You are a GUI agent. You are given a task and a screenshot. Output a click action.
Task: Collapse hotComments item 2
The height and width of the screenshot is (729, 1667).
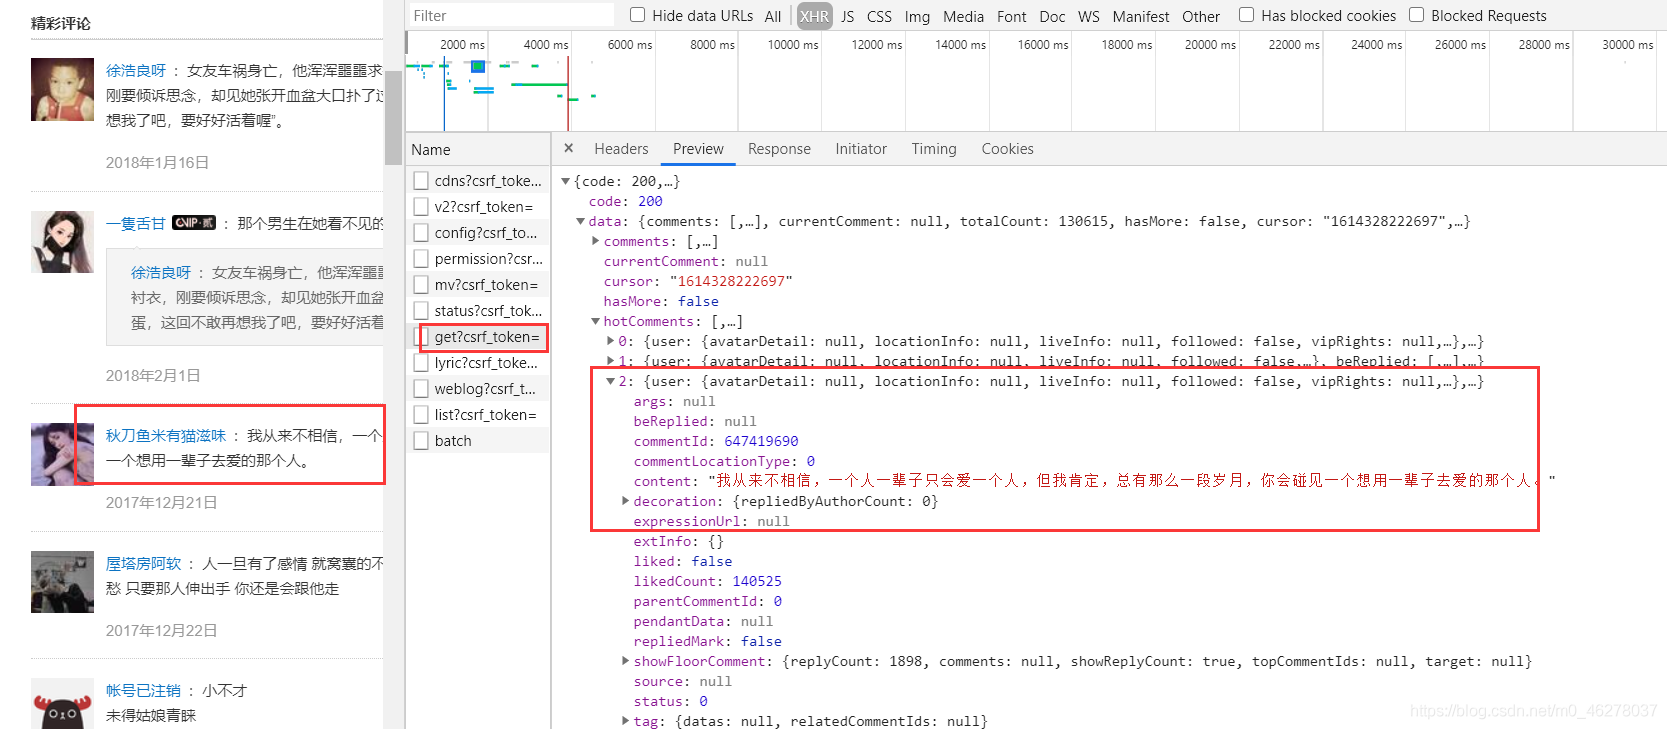tap(611, 381)
